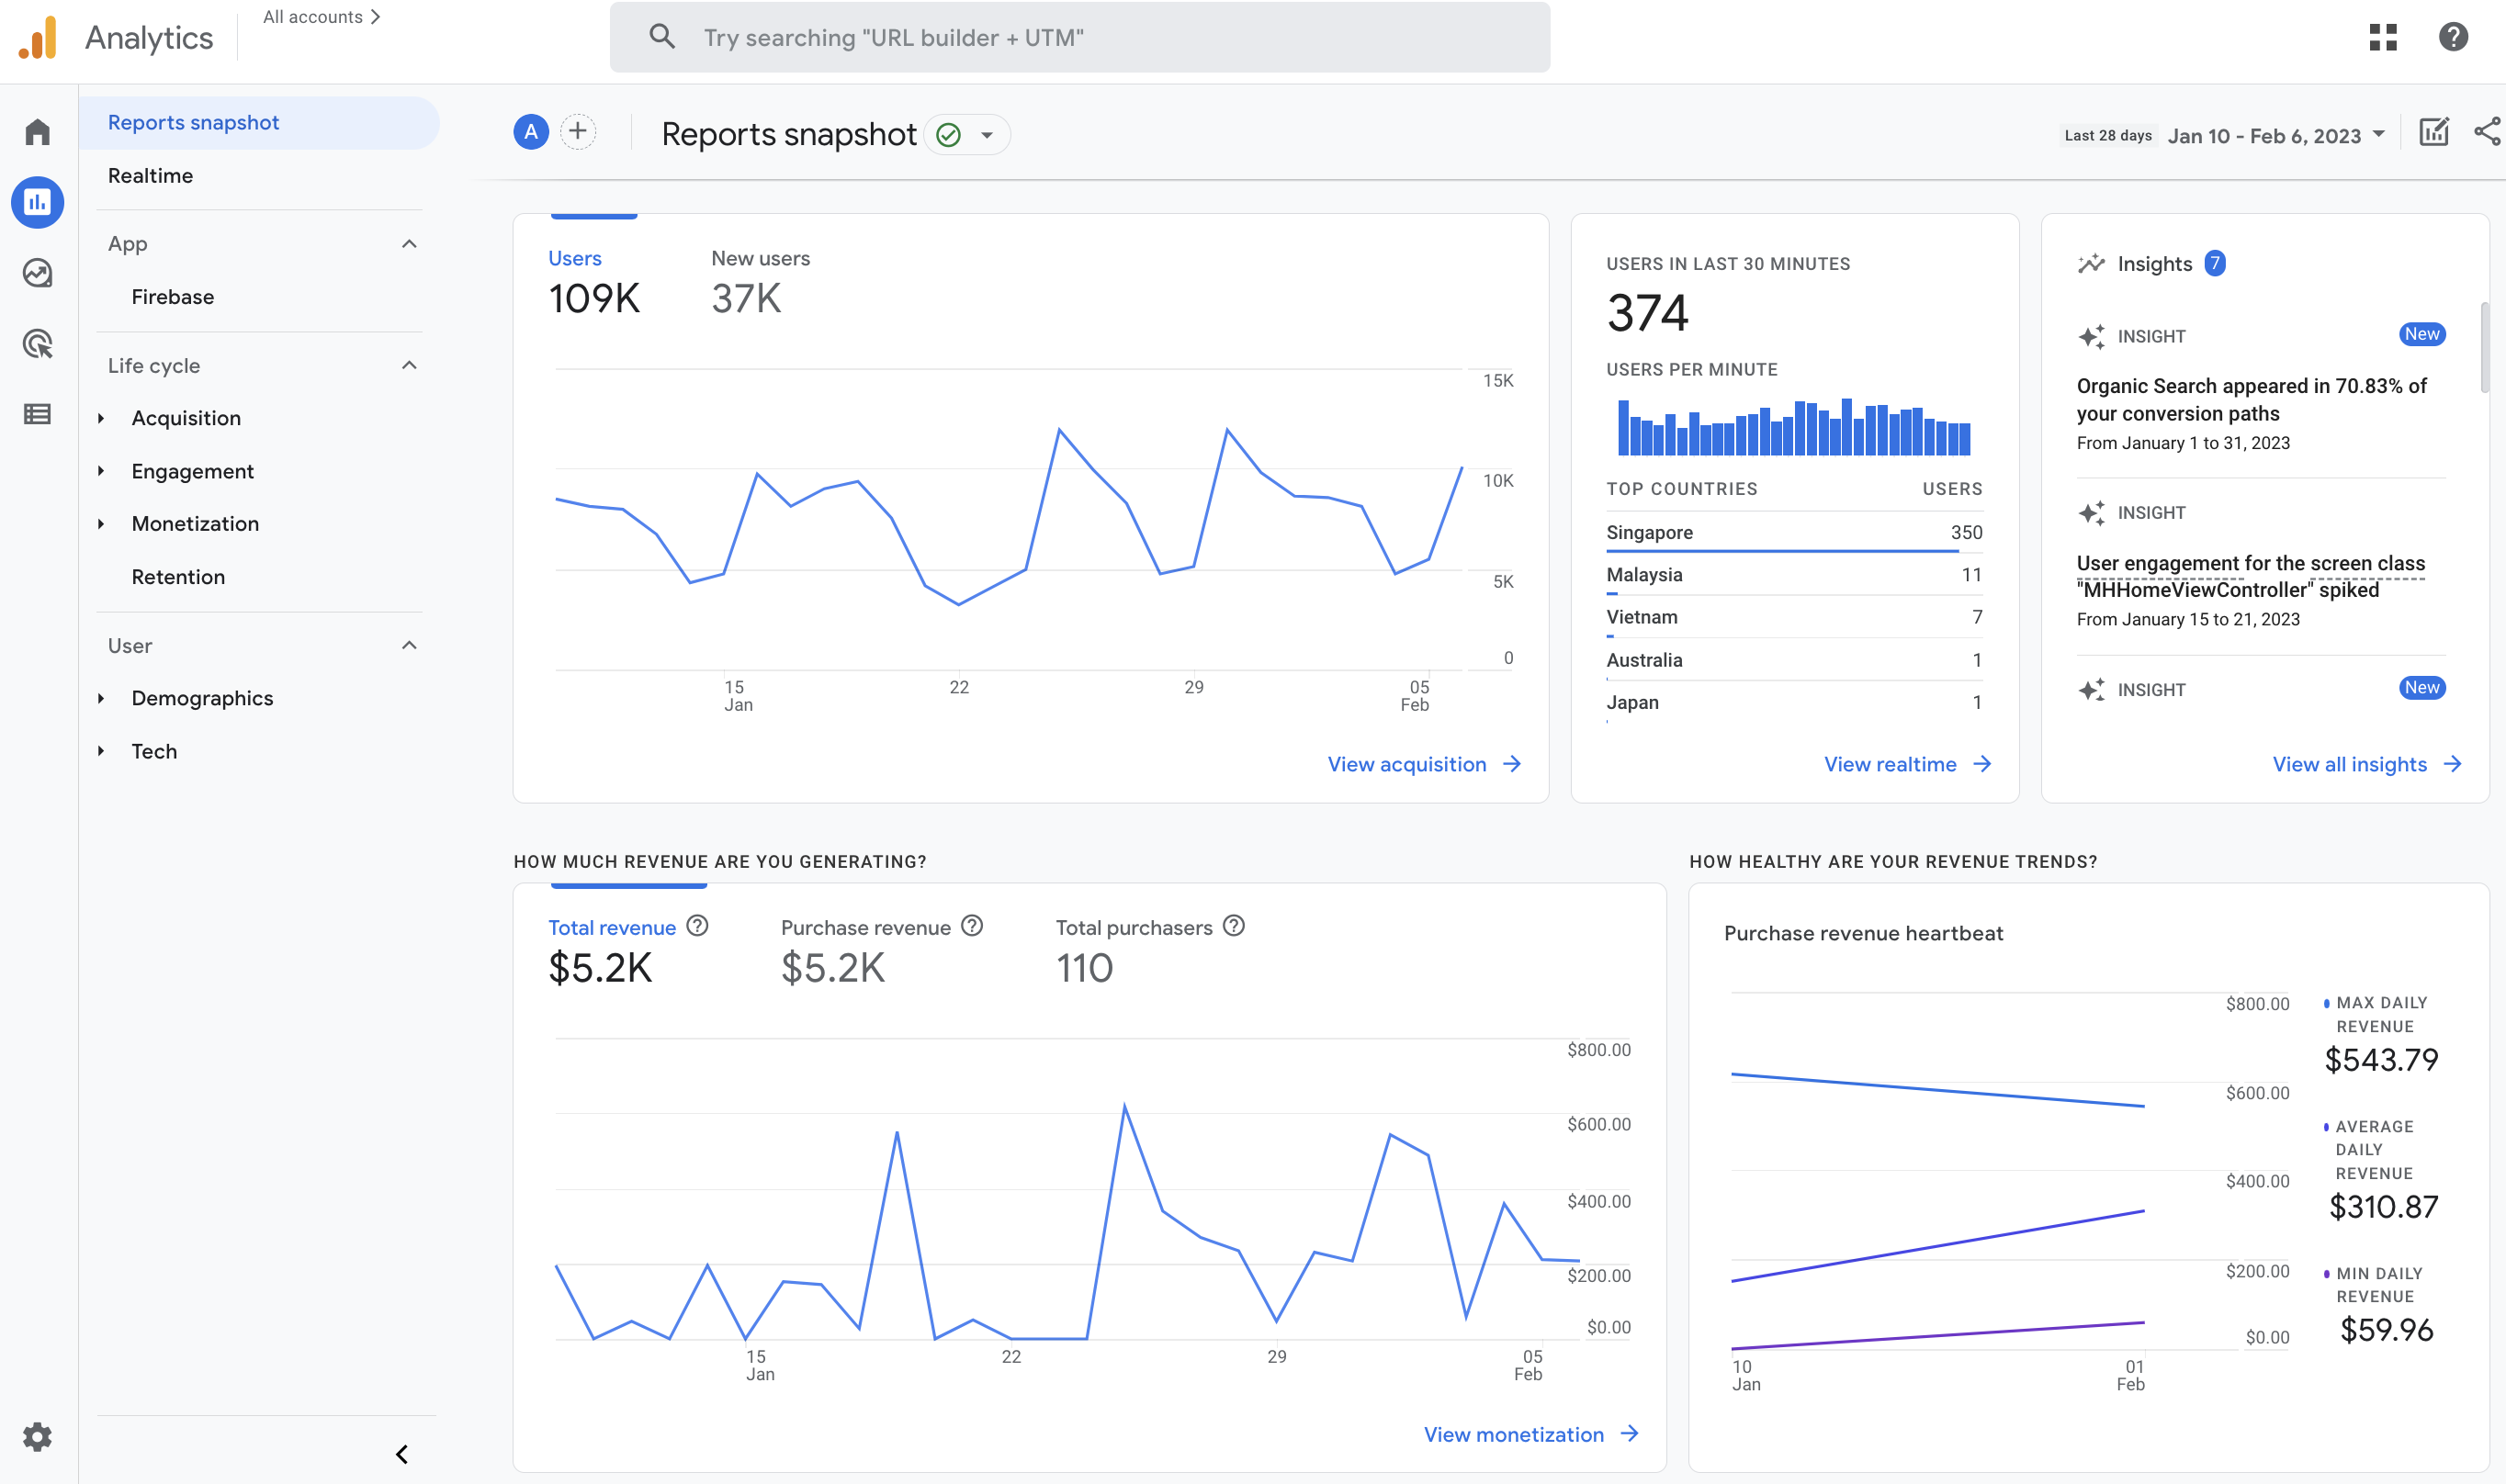Collapse the navigation with the chevron

pos(402,1454)
